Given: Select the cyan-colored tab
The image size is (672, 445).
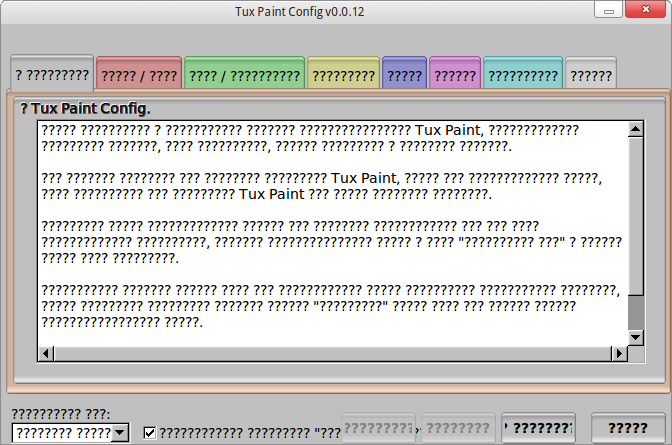Looking at the screenshot, I should [x=523, y=73].
